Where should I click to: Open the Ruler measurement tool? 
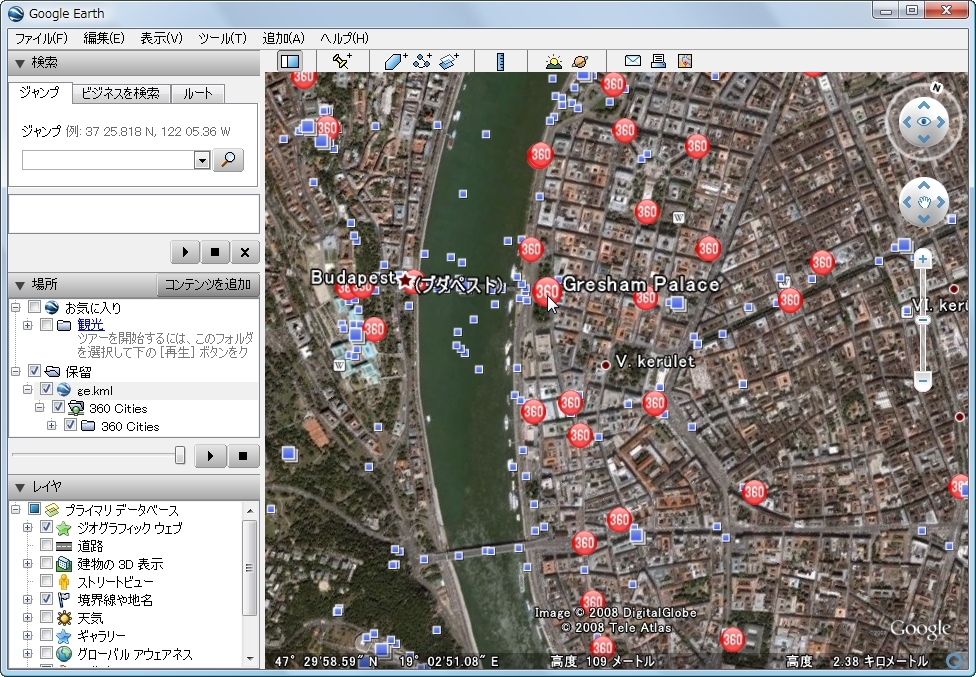[x=500, y=61]
